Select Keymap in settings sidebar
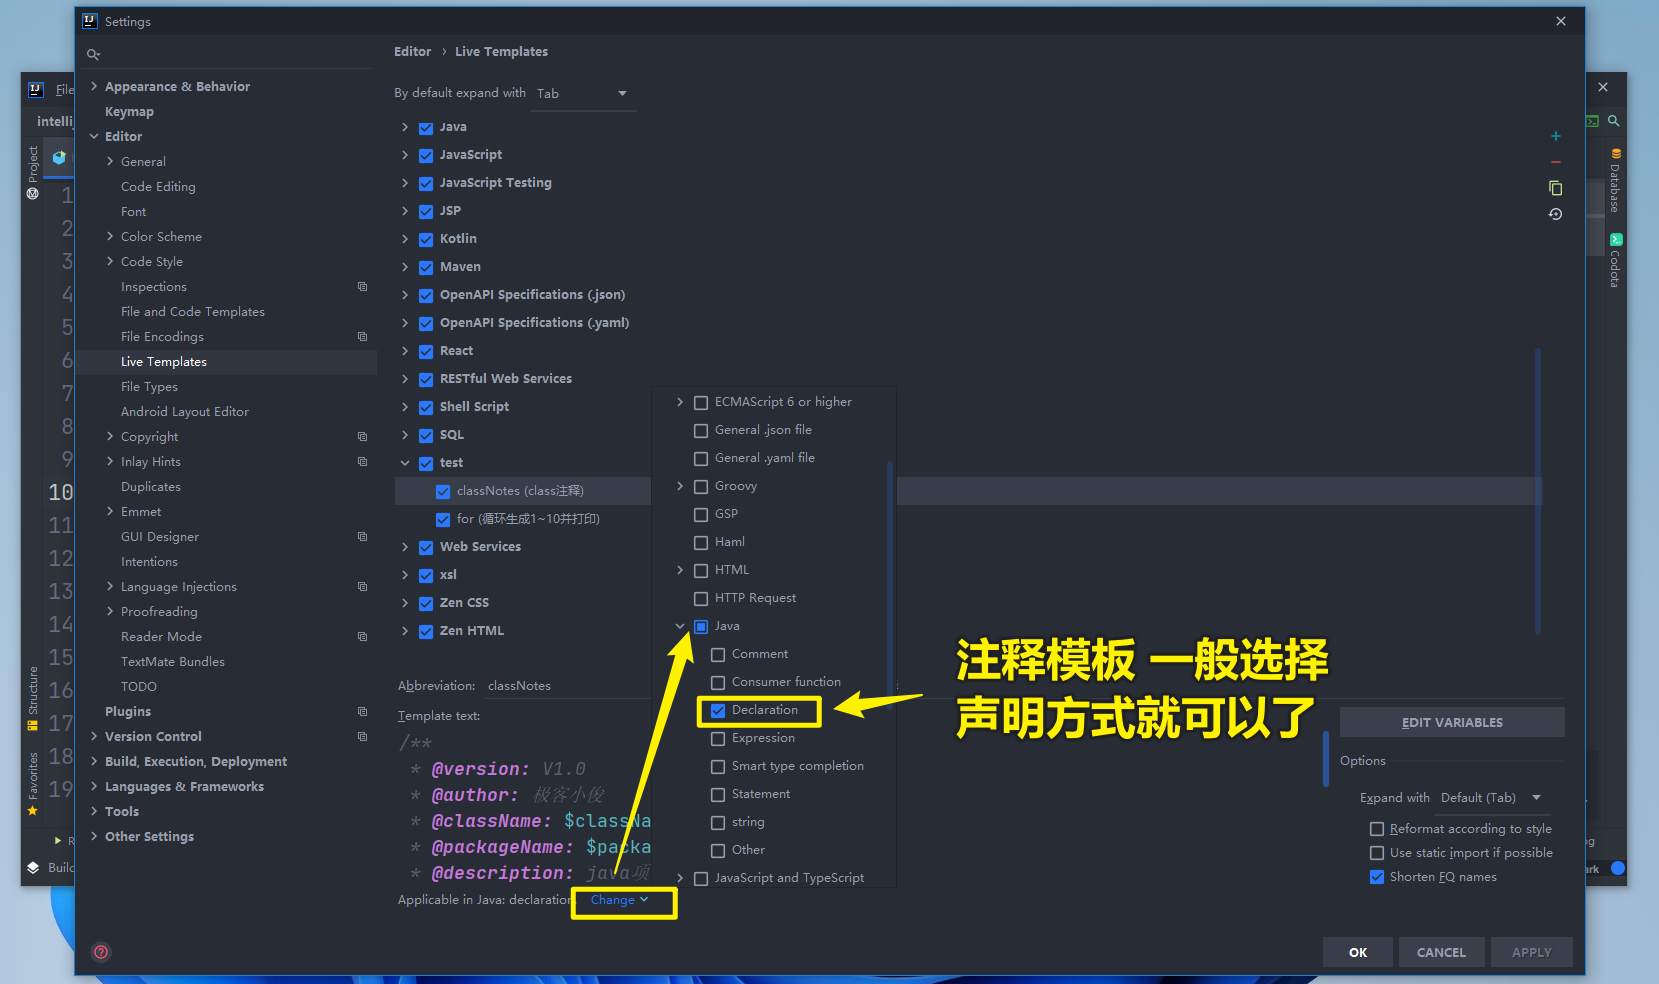 pos(129,112)
